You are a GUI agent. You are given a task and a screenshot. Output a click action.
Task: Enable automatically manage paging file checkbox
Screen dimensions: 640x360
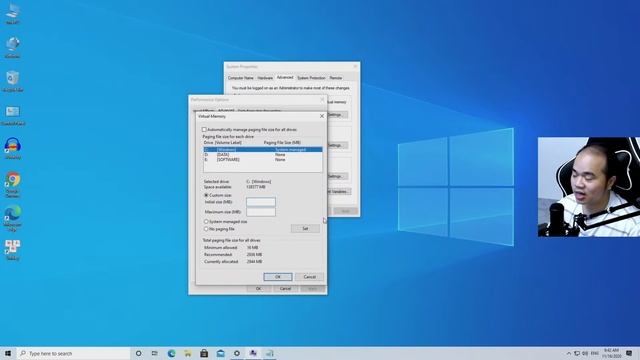click(x=204, y=130)
